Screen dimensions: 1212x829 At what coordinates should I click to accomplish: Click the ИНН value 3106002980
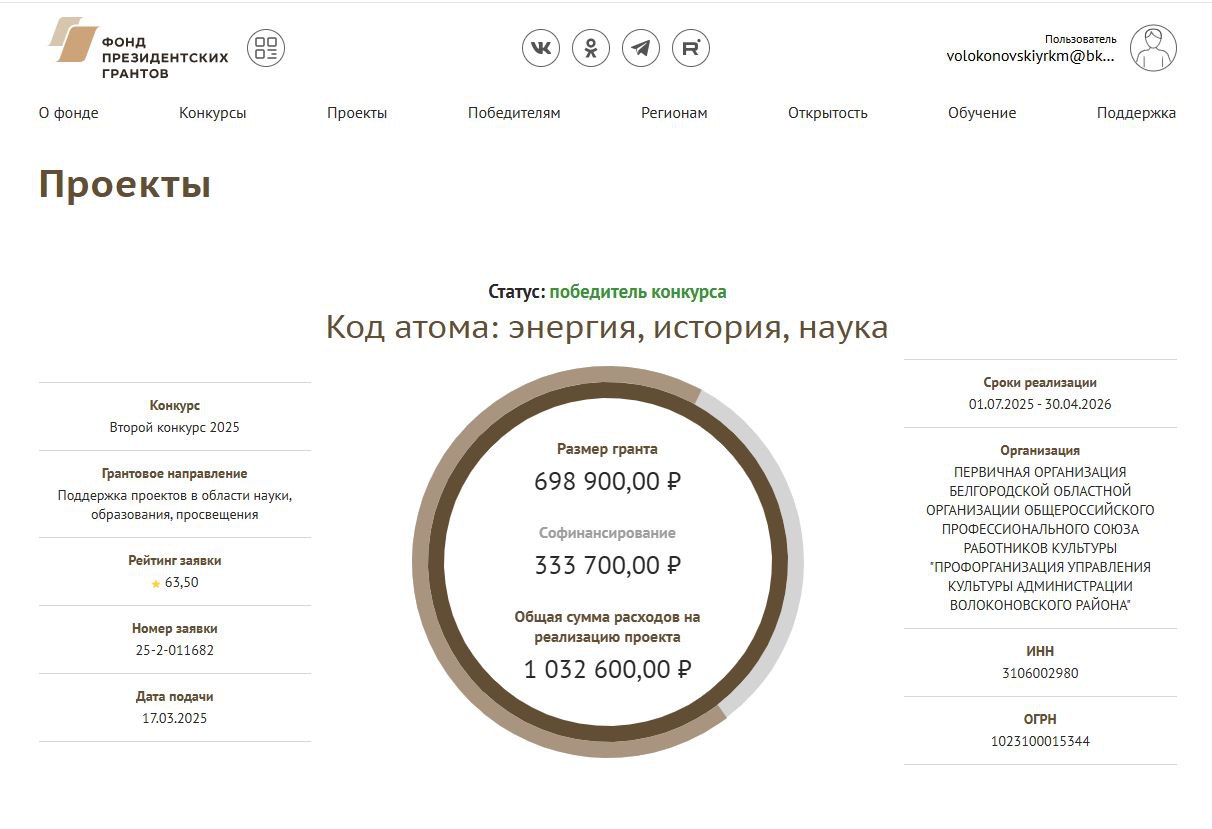click(x=1040, y=673)
